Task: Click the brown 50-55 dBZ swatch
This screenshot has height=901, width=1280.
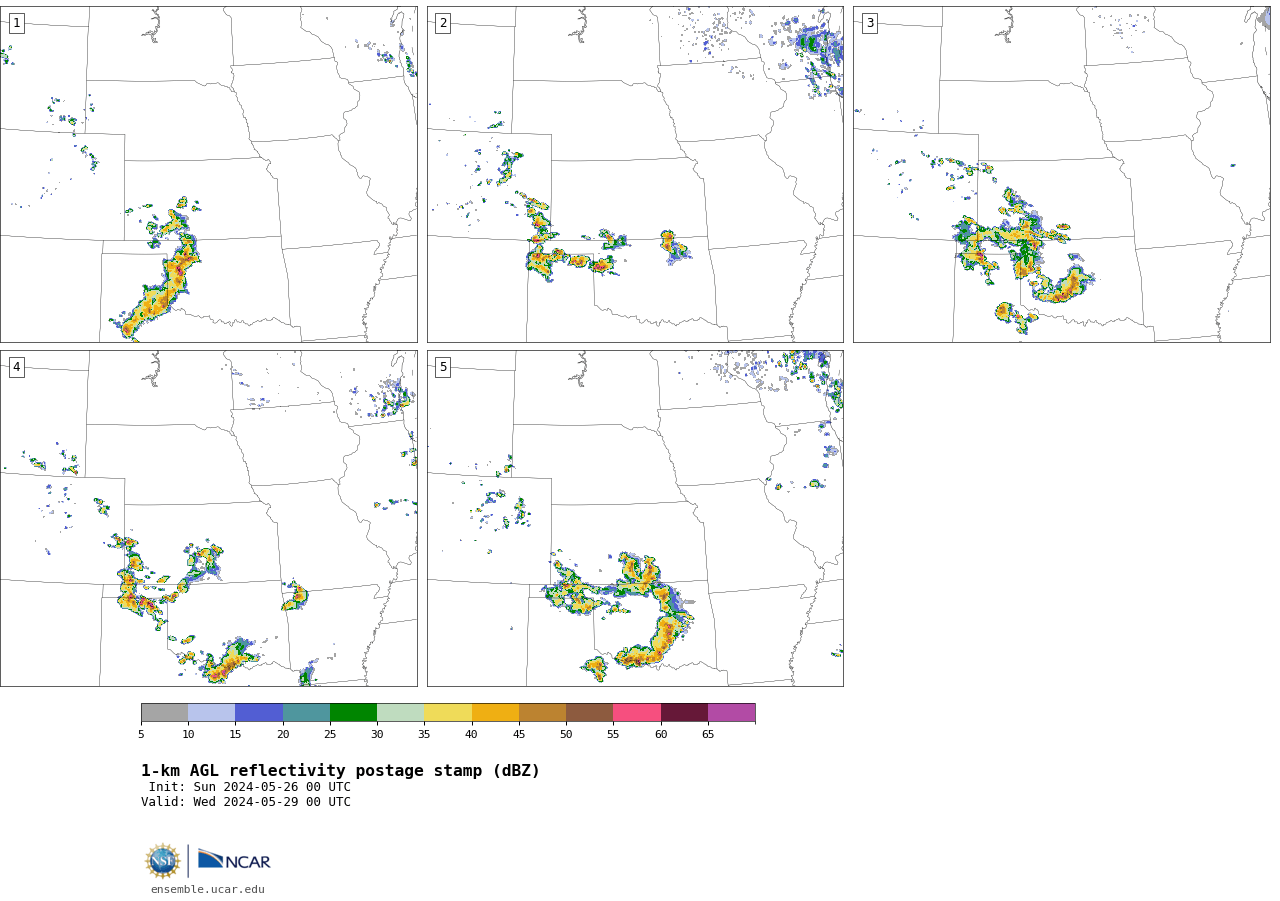Action: (590, 713)
